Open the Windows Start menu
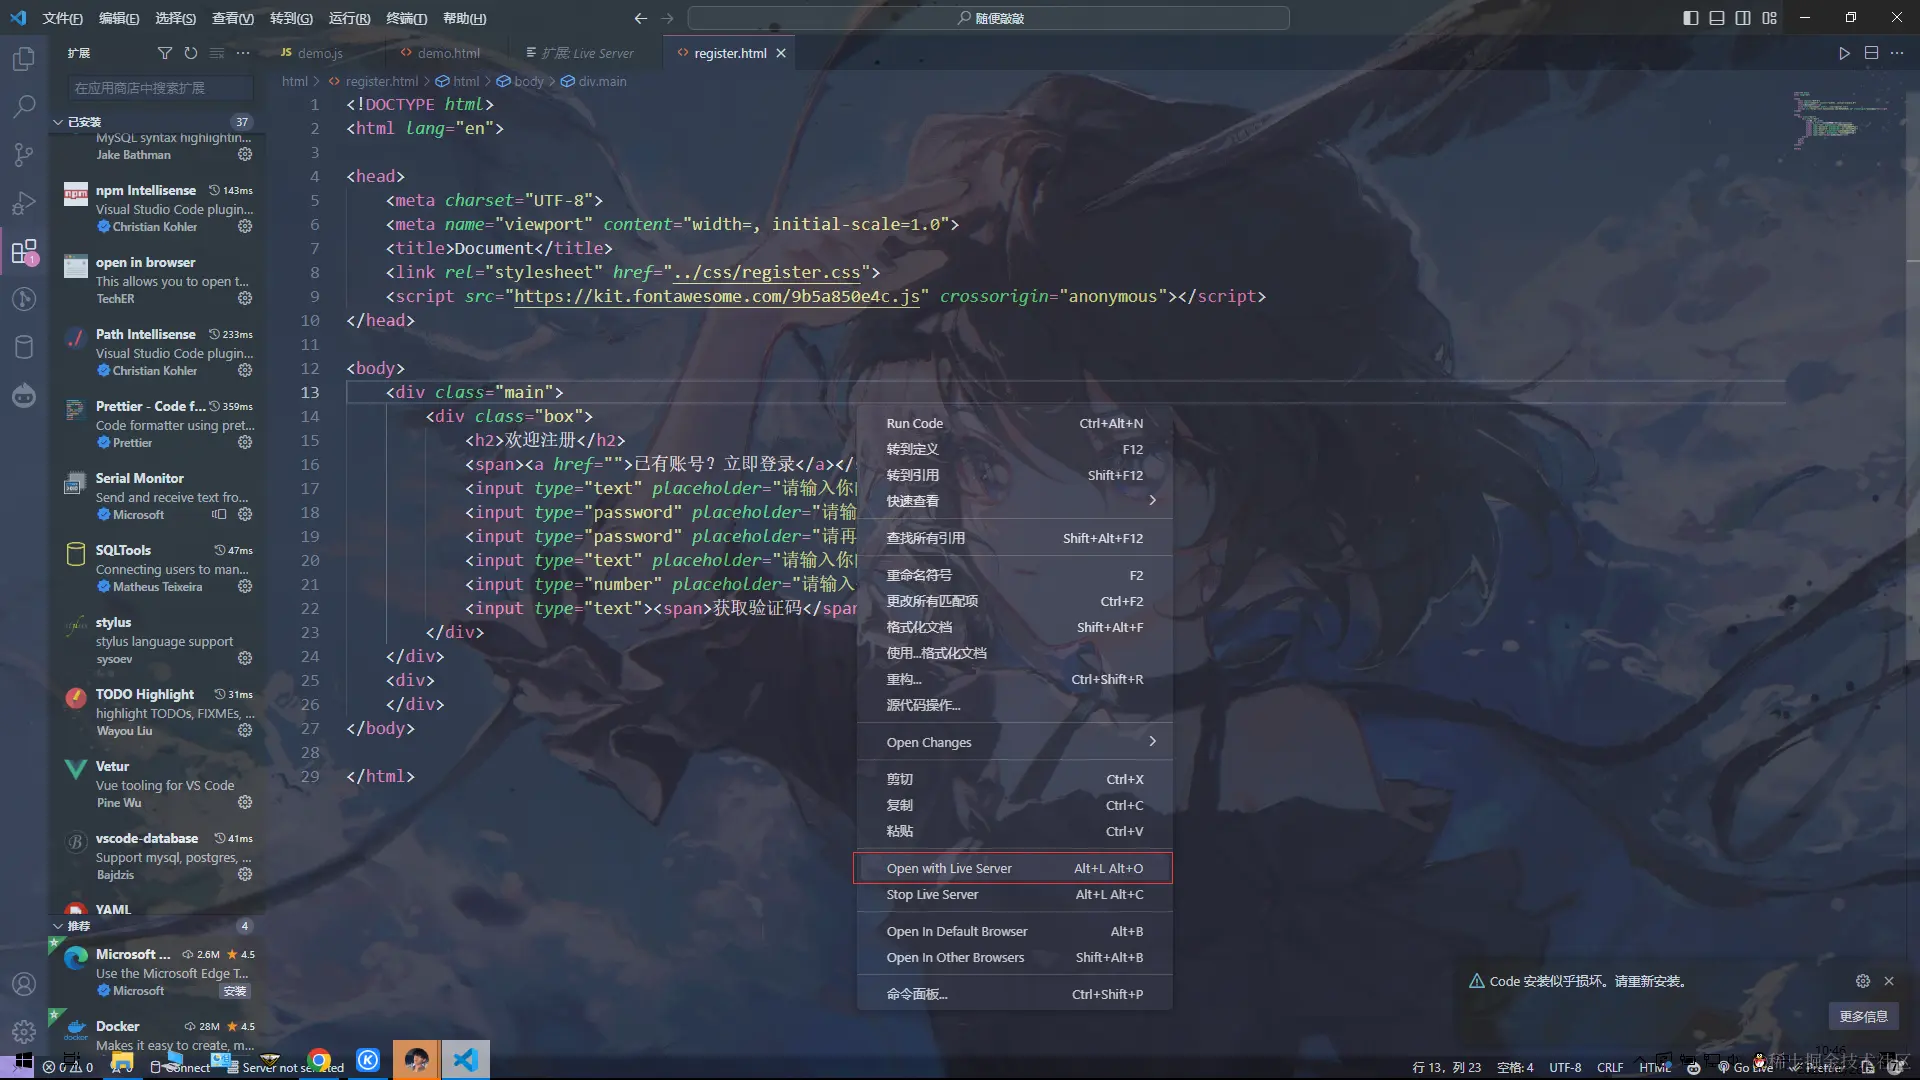This screenshot has width=1920, height=1080. tap(24, 1060)
